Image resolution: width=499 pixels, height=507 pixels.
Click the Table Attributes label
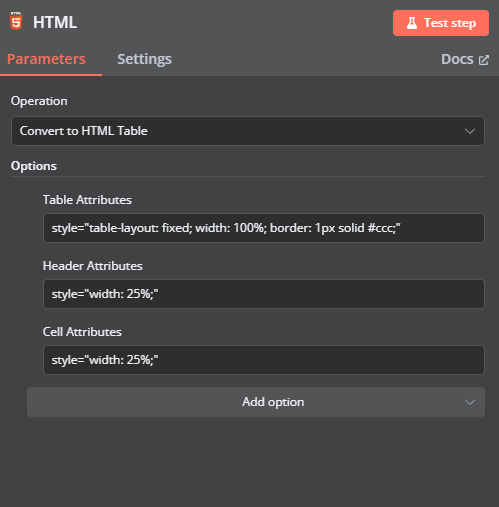pyautogui.click(x=87, y=200)
